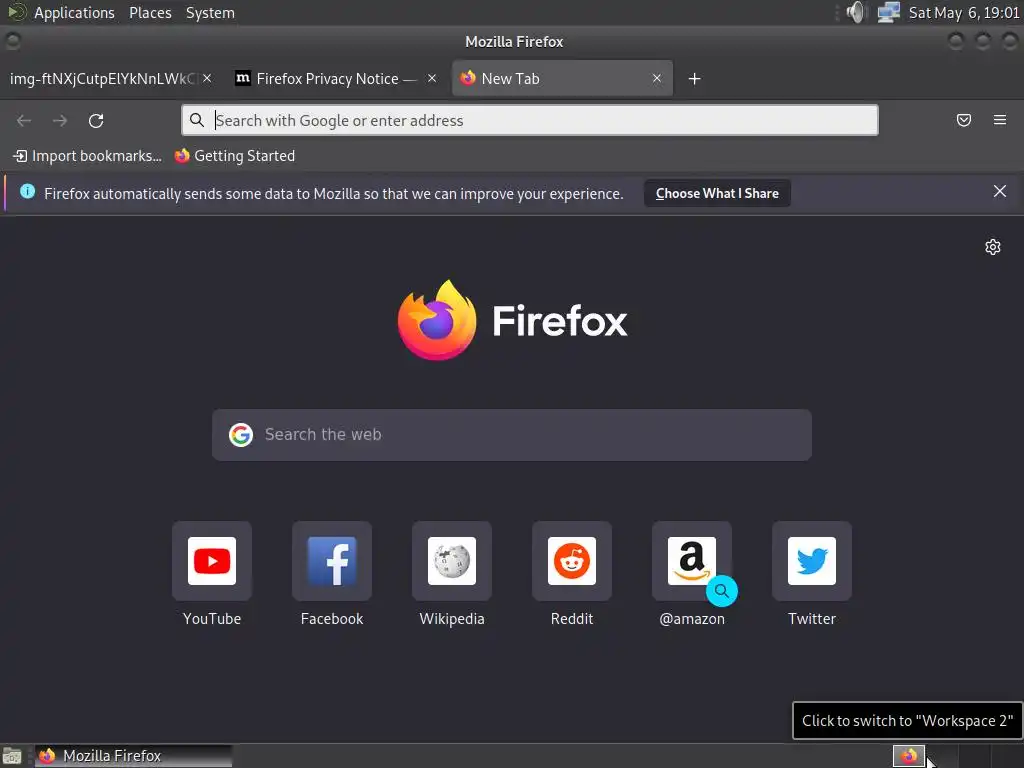Click the volume speaker icon in top panel

pyautogui.click(x=855, y=12)
